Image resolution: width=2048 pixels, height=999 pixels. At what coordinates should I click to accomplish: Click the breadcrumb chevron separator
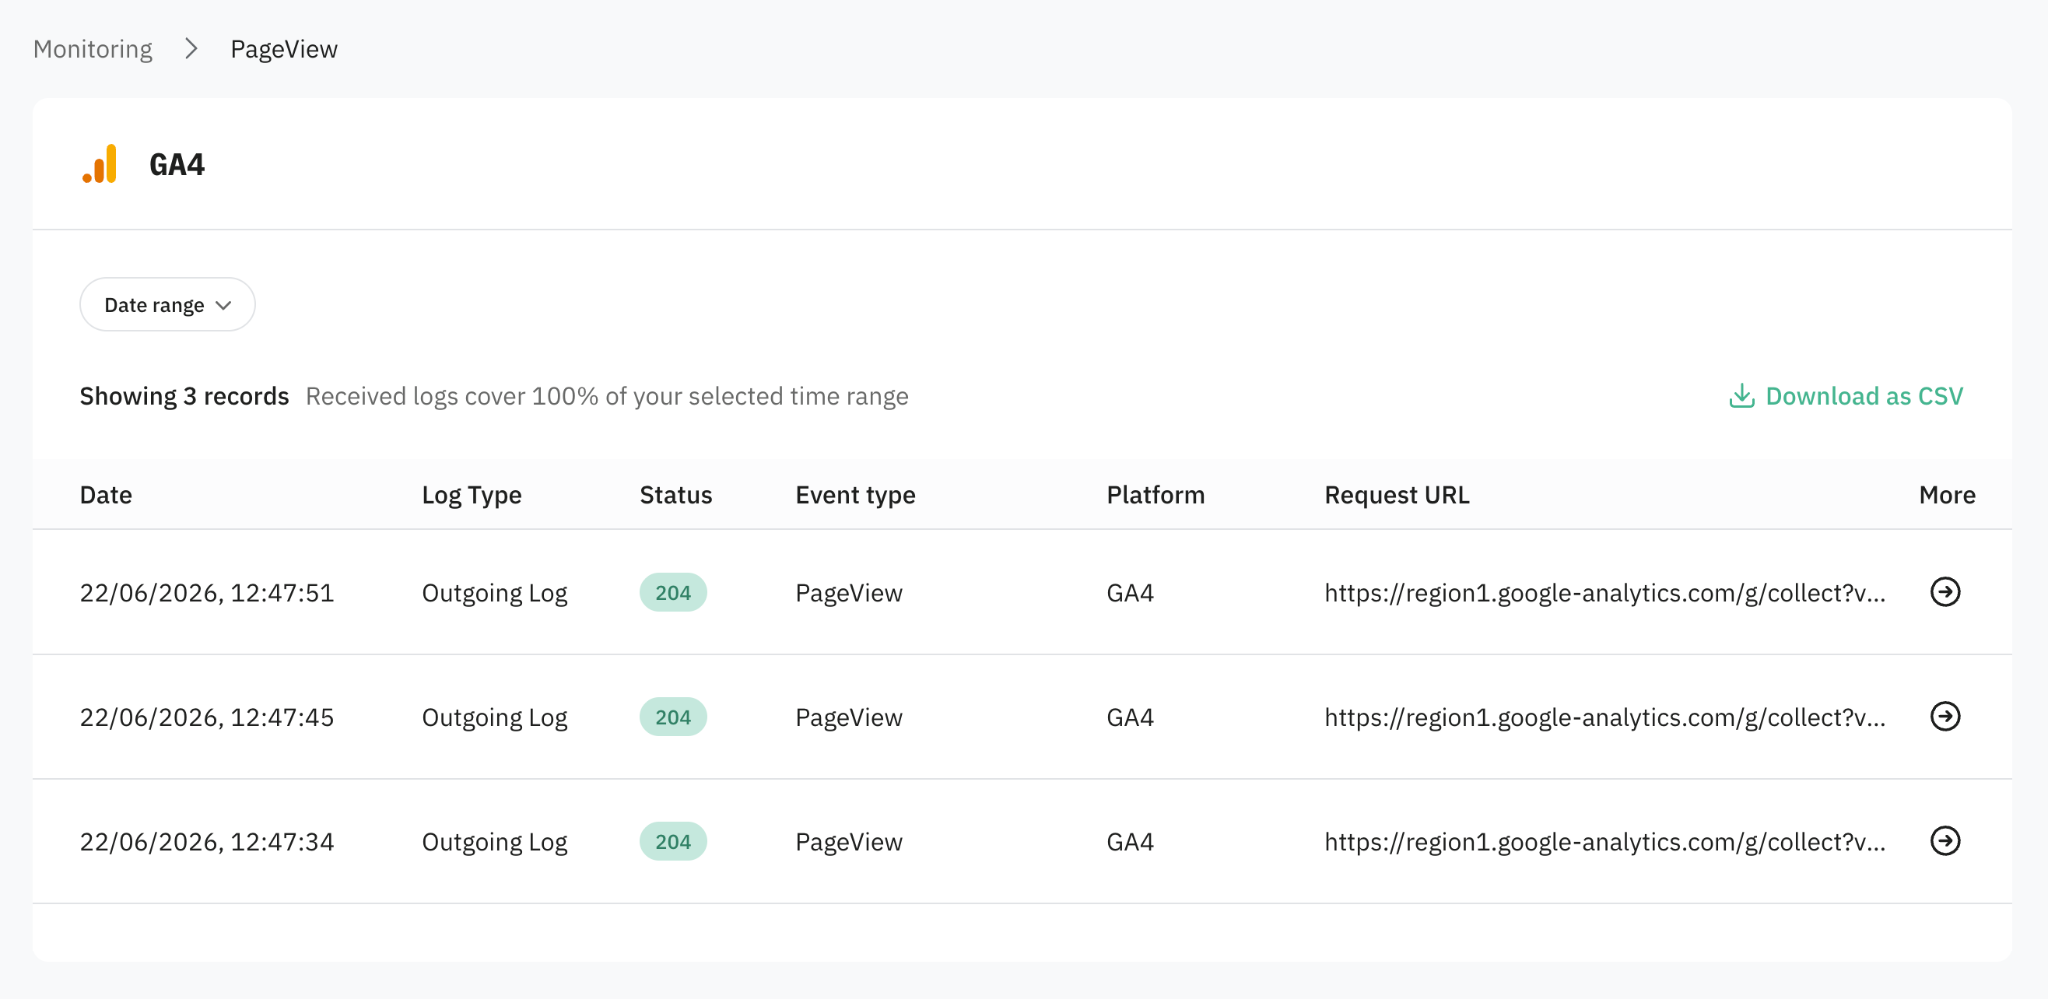(191, 49)
